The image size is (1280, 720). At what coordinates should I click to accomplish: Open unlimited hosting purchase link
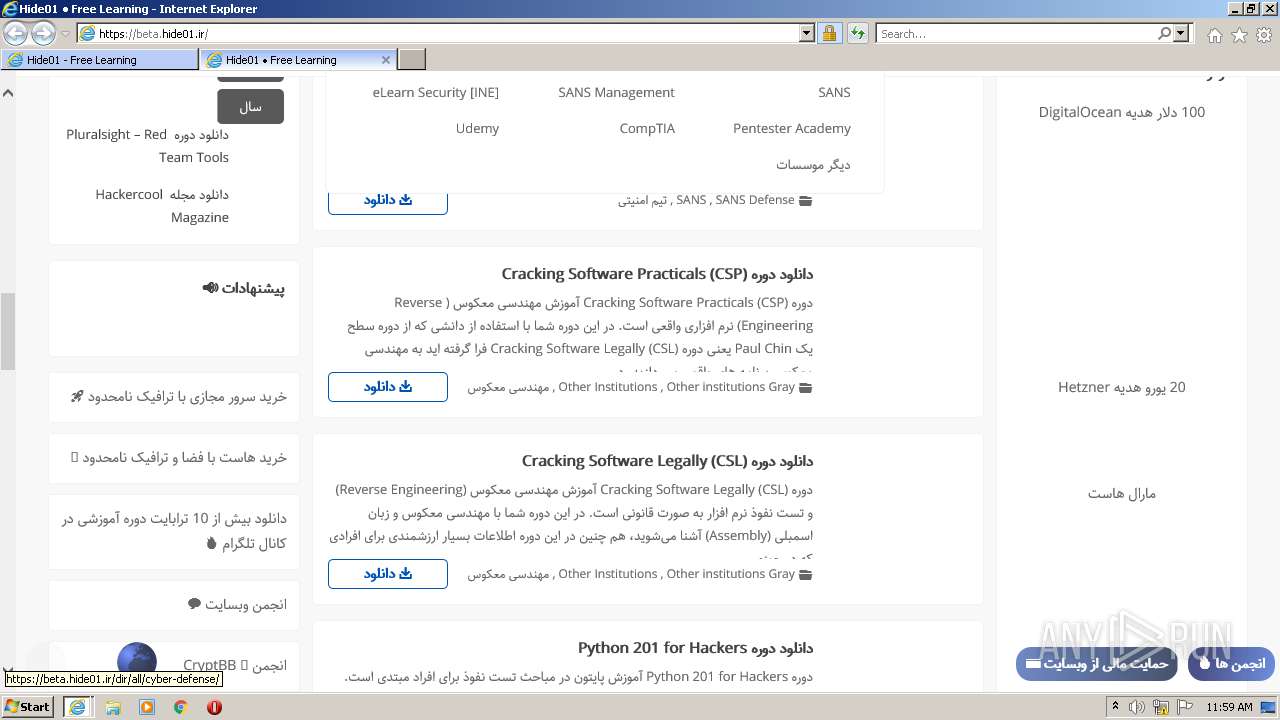tap(178, 458)
